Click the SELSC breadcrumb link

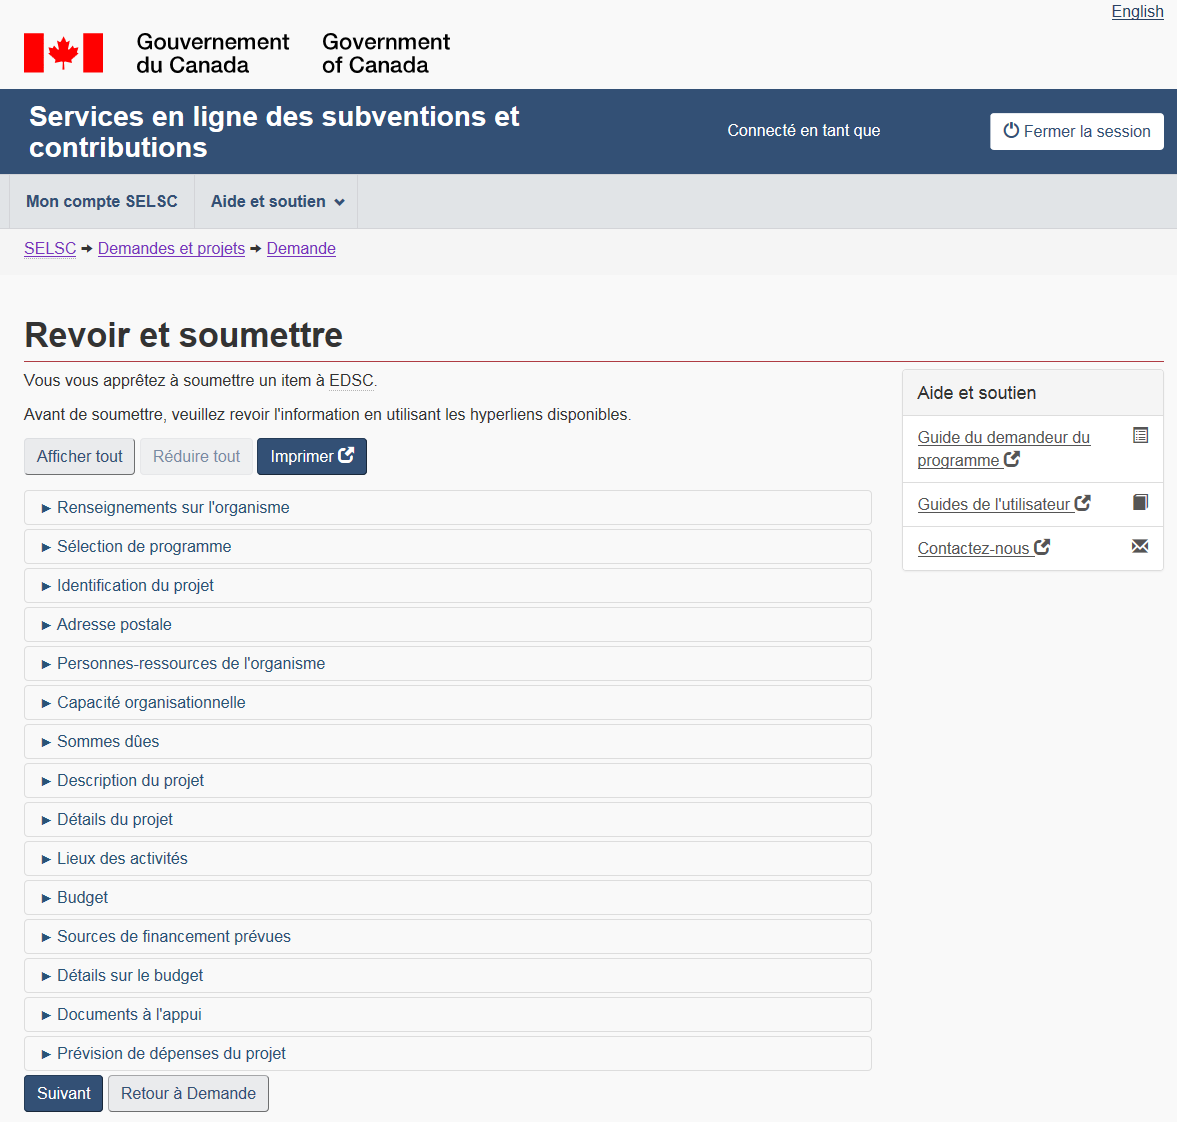coord(50,249)
